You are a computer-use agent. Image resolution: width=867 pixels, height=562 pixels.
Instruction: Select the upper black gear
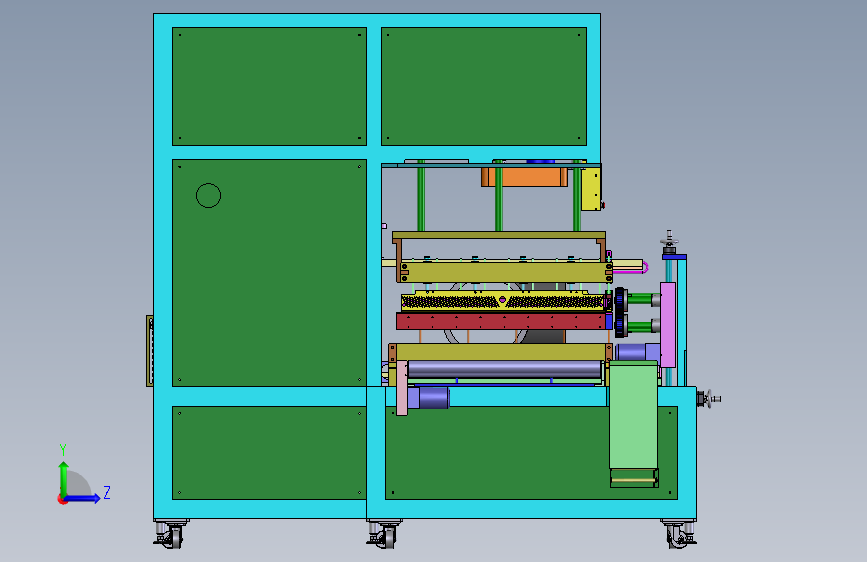point(620,300)
